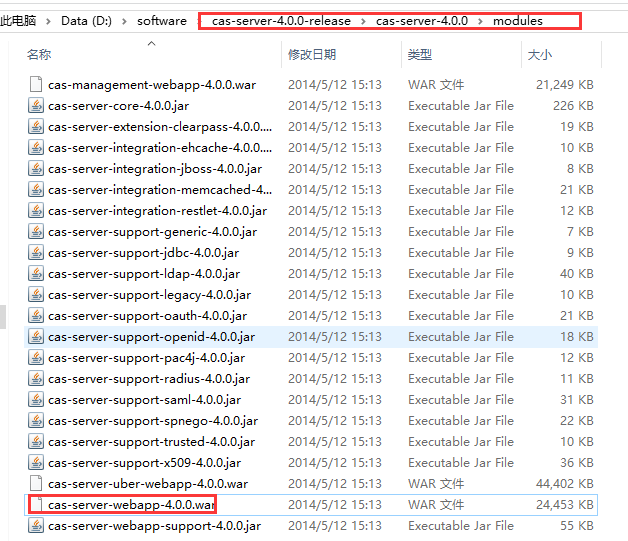Go to 此电脑 in the address bar
628x541 pixels.
click(x=18, y=20)
